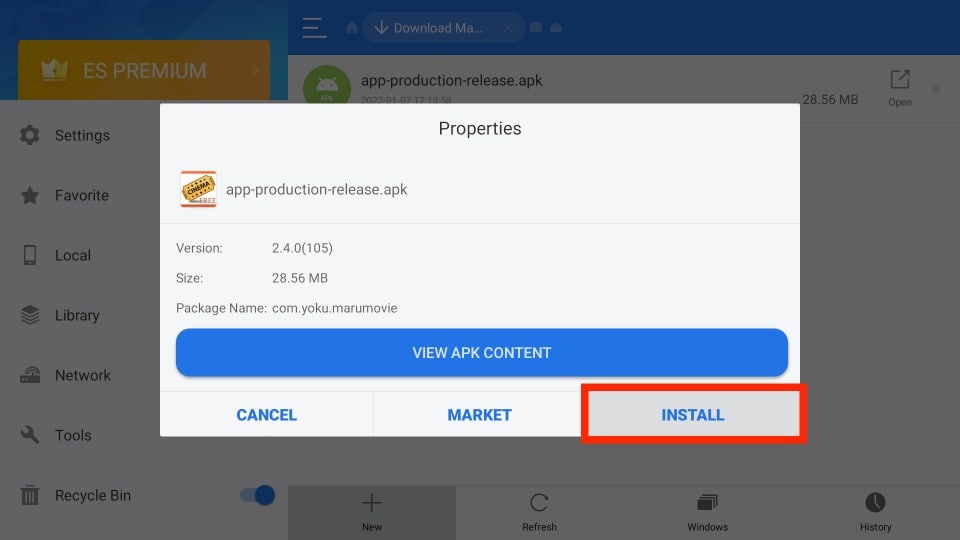Screen dimensions: 960x540
Task: Open Tools in sidebar
Action: click(73, 435)
